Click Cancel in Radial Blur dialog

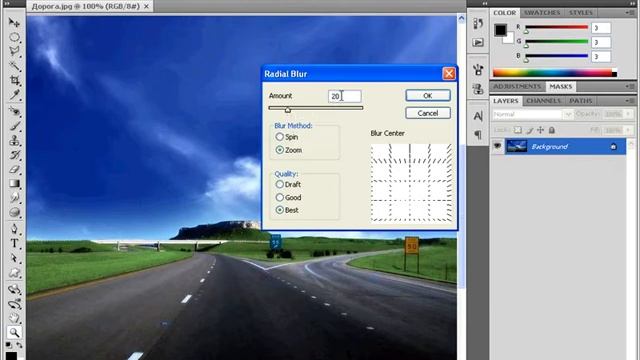coord(428,113)
